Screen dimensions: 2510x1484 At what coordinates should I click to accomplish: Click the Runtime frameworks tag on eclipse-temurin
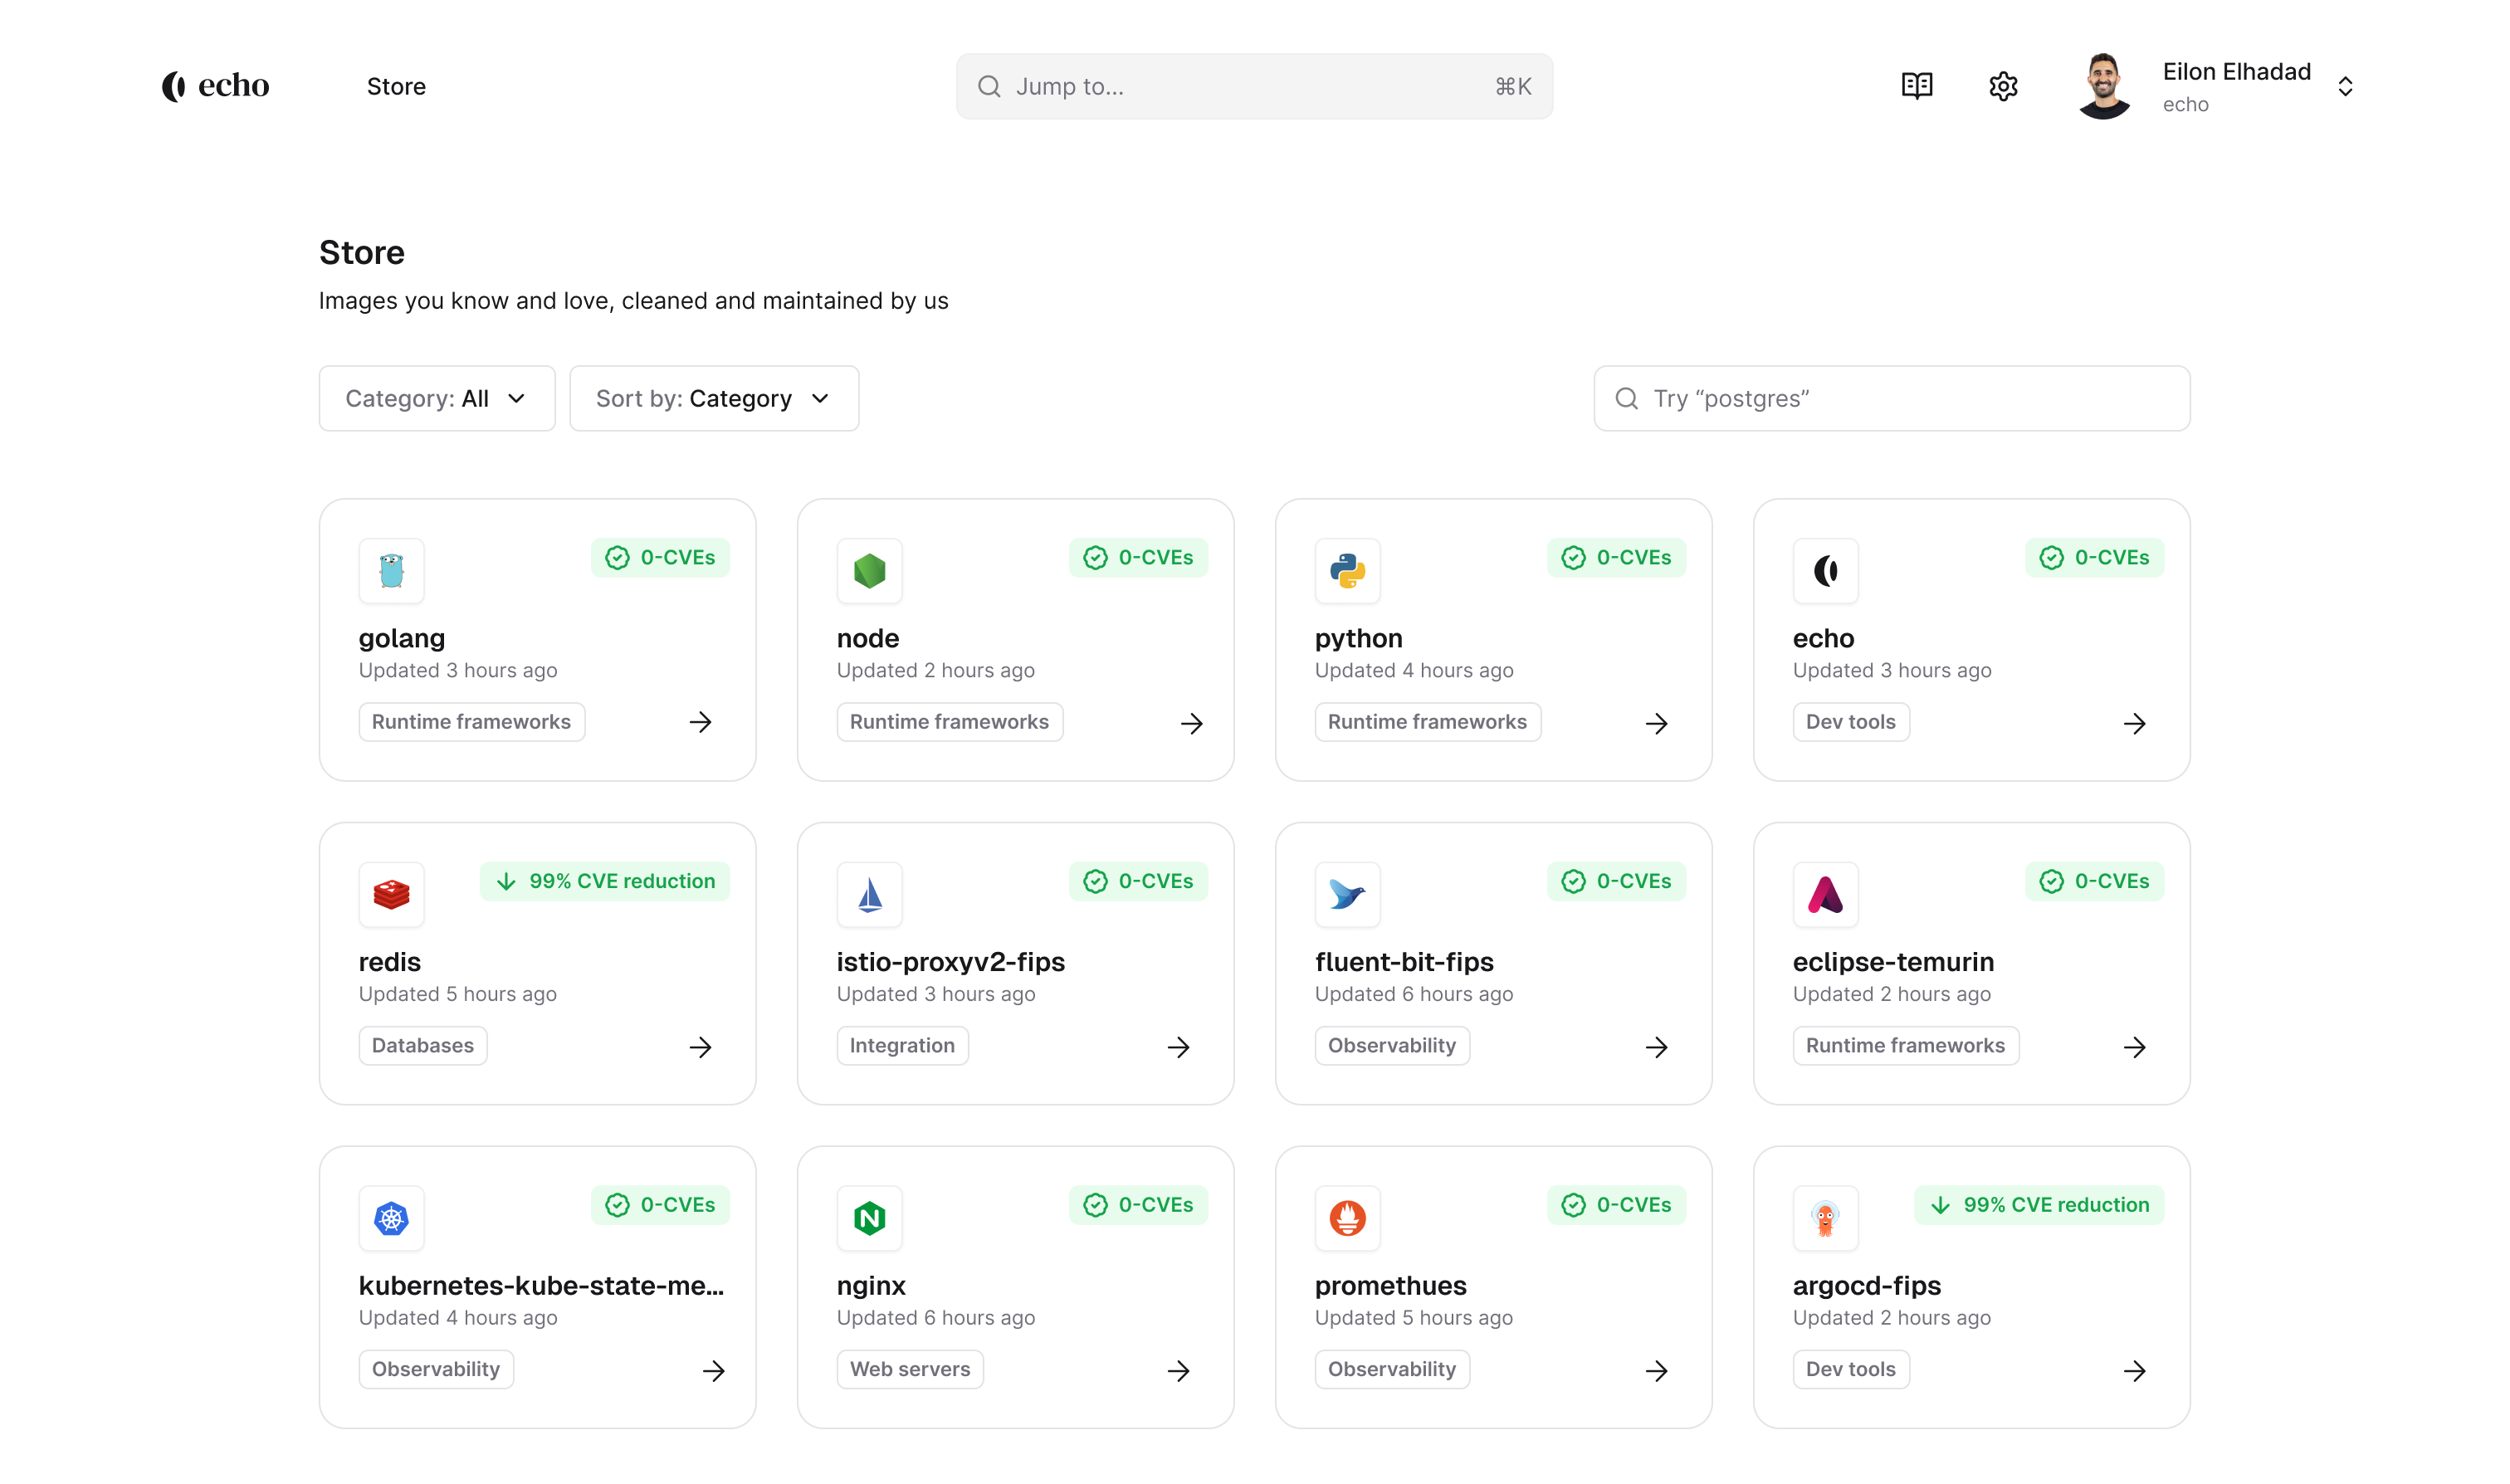click(x=1904, y=1045)
